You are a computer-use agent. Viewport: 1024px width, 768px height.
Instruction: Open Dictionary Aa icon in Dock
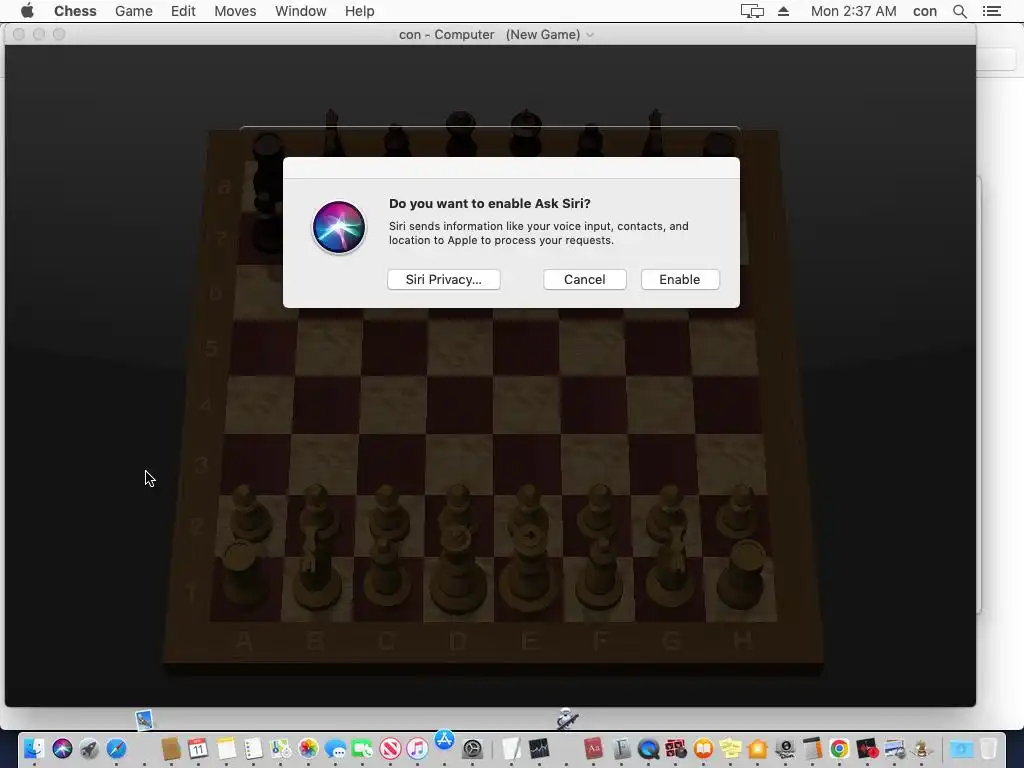pyautogui.click(x=593, y=748)
